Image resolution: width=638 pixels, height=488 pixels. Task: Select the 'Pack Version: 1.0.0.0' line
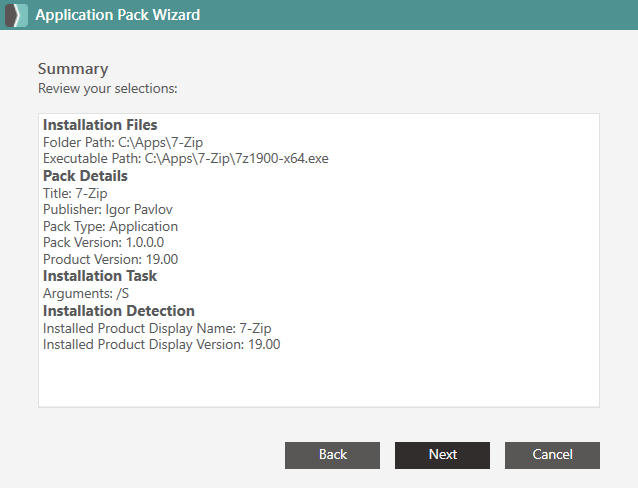pos(103,243)
